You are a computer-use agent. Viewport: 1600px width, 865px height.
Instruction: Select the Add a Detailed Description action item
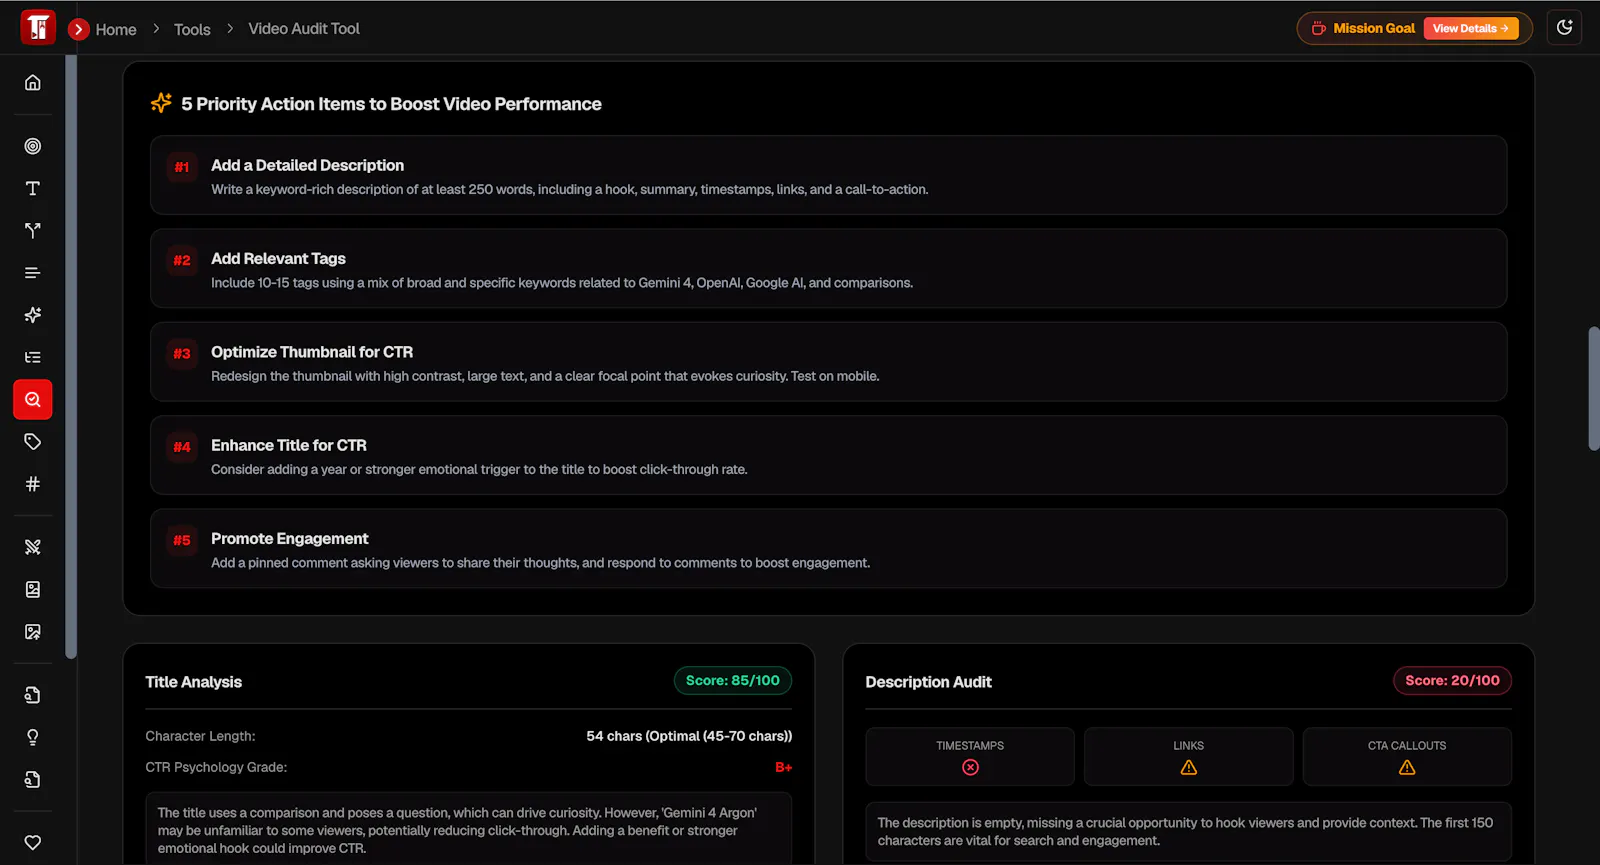[x=828, y=175]
